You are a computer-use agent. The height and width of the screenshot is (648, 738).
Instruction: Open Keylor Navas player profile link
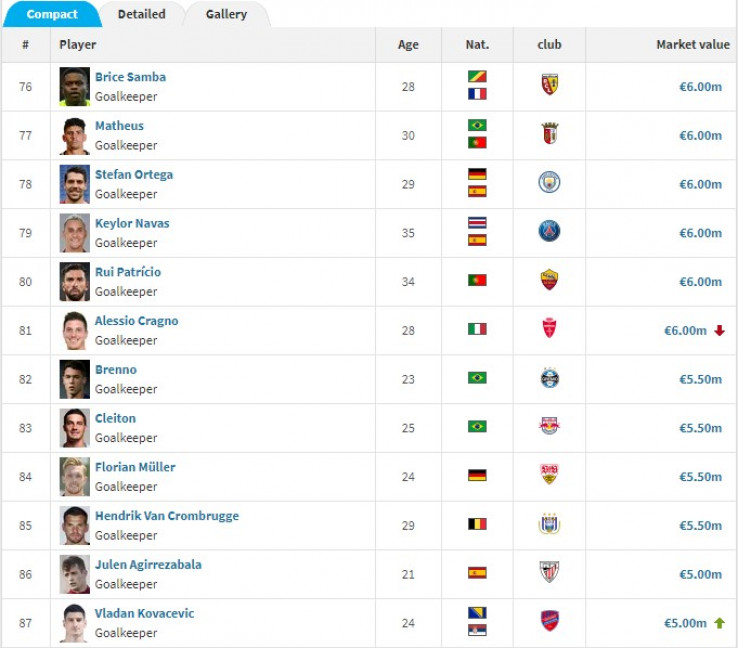[132, 223]
